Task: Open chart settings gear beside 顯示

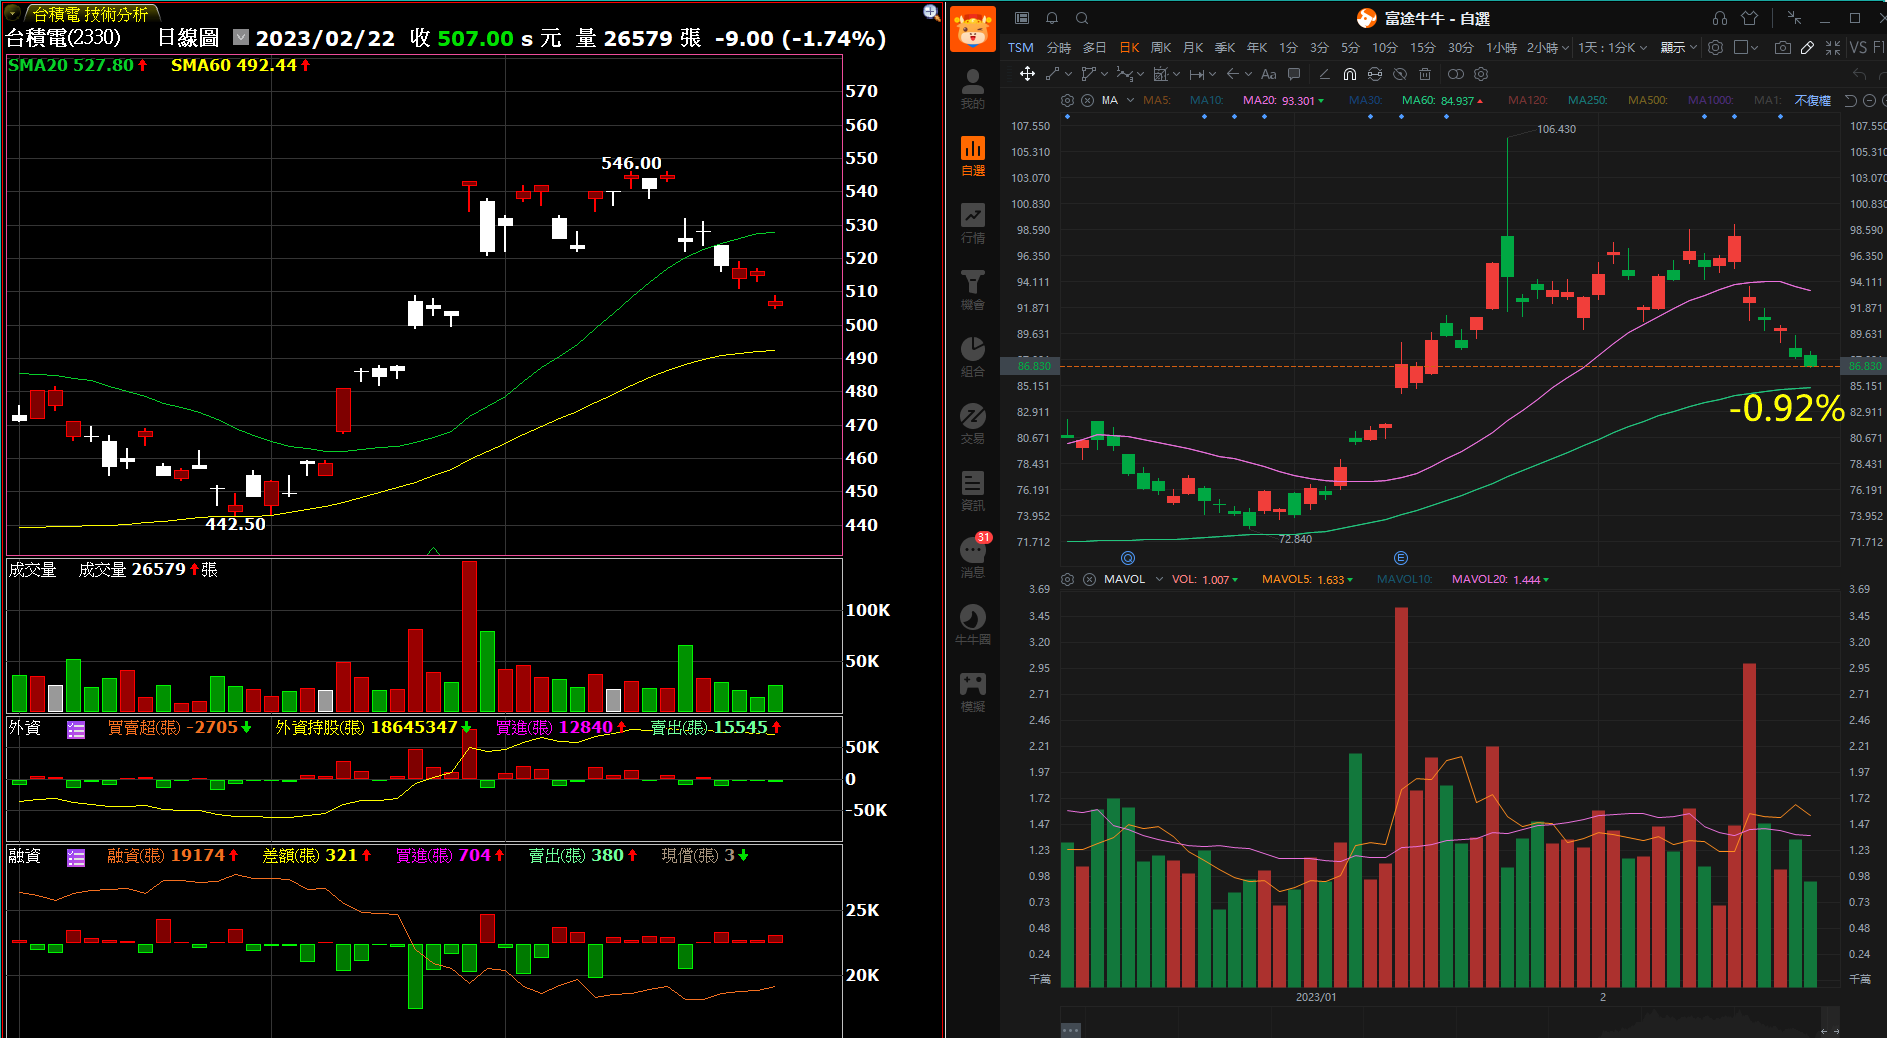Action: 1715,47
